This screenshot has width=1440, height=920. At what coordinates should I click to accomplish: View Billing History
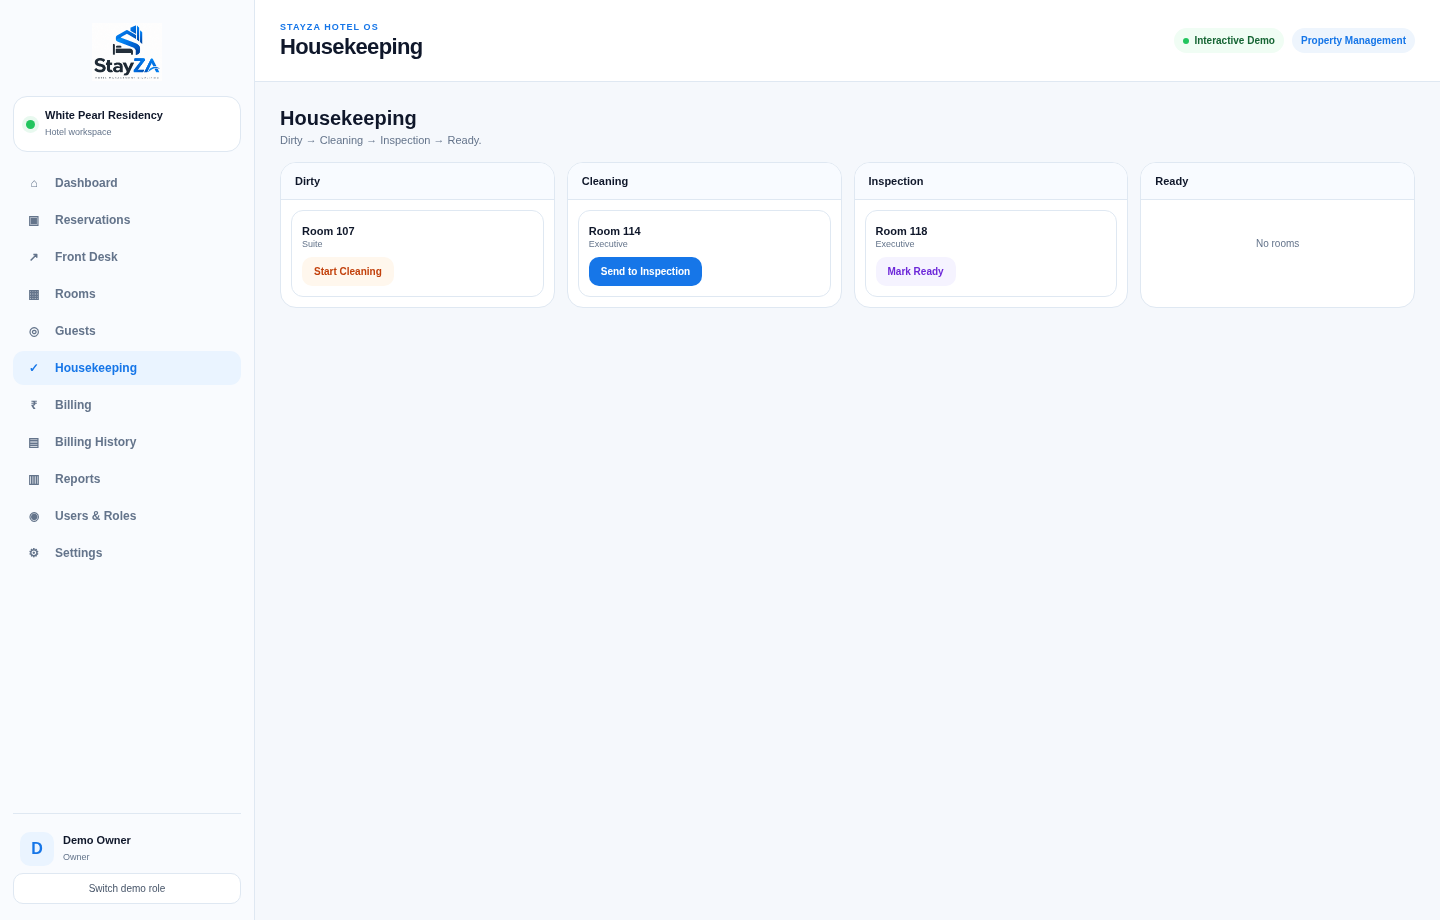[x=127, y=442]
